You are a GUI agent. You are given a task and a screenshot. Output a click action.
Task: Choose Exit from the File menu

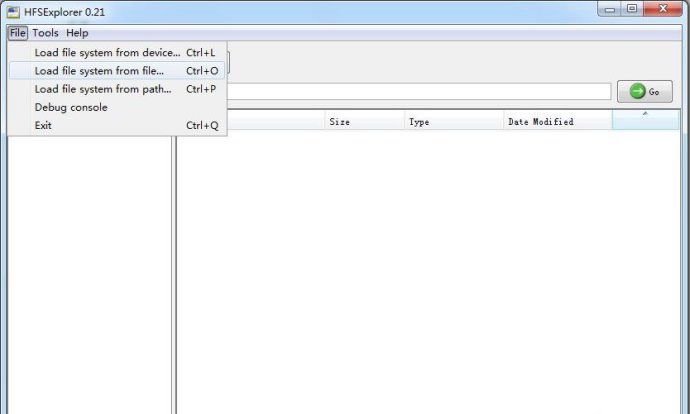click(43, 125)
